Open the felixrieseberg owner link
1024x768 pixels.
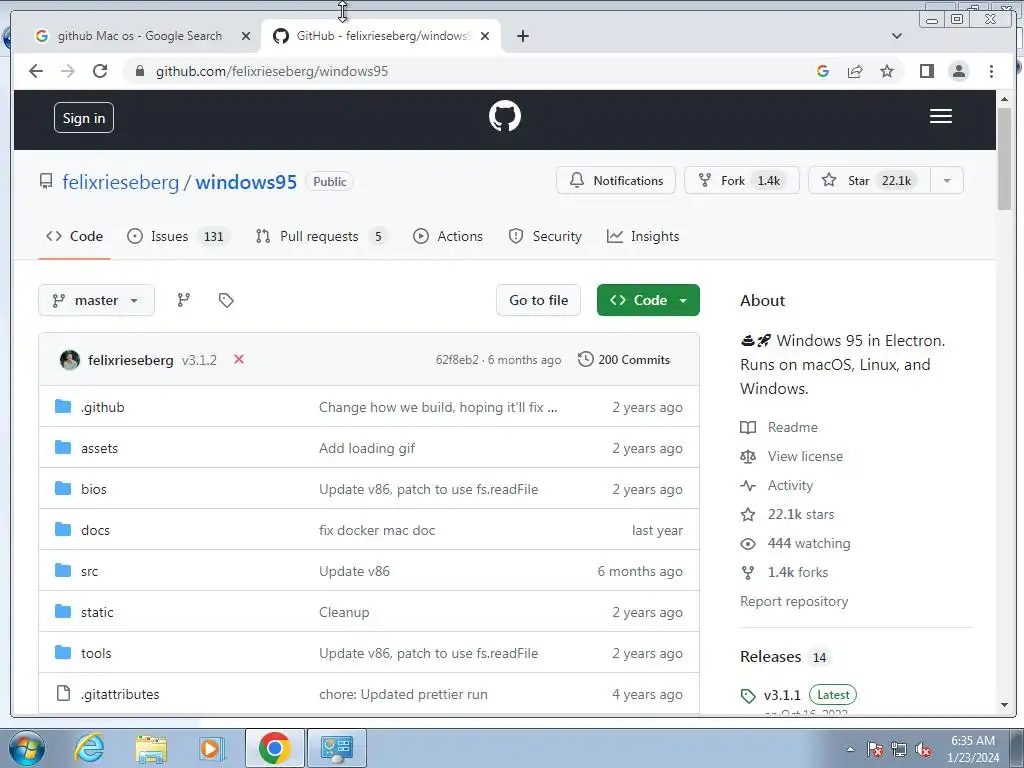click(x=120, y=182)
